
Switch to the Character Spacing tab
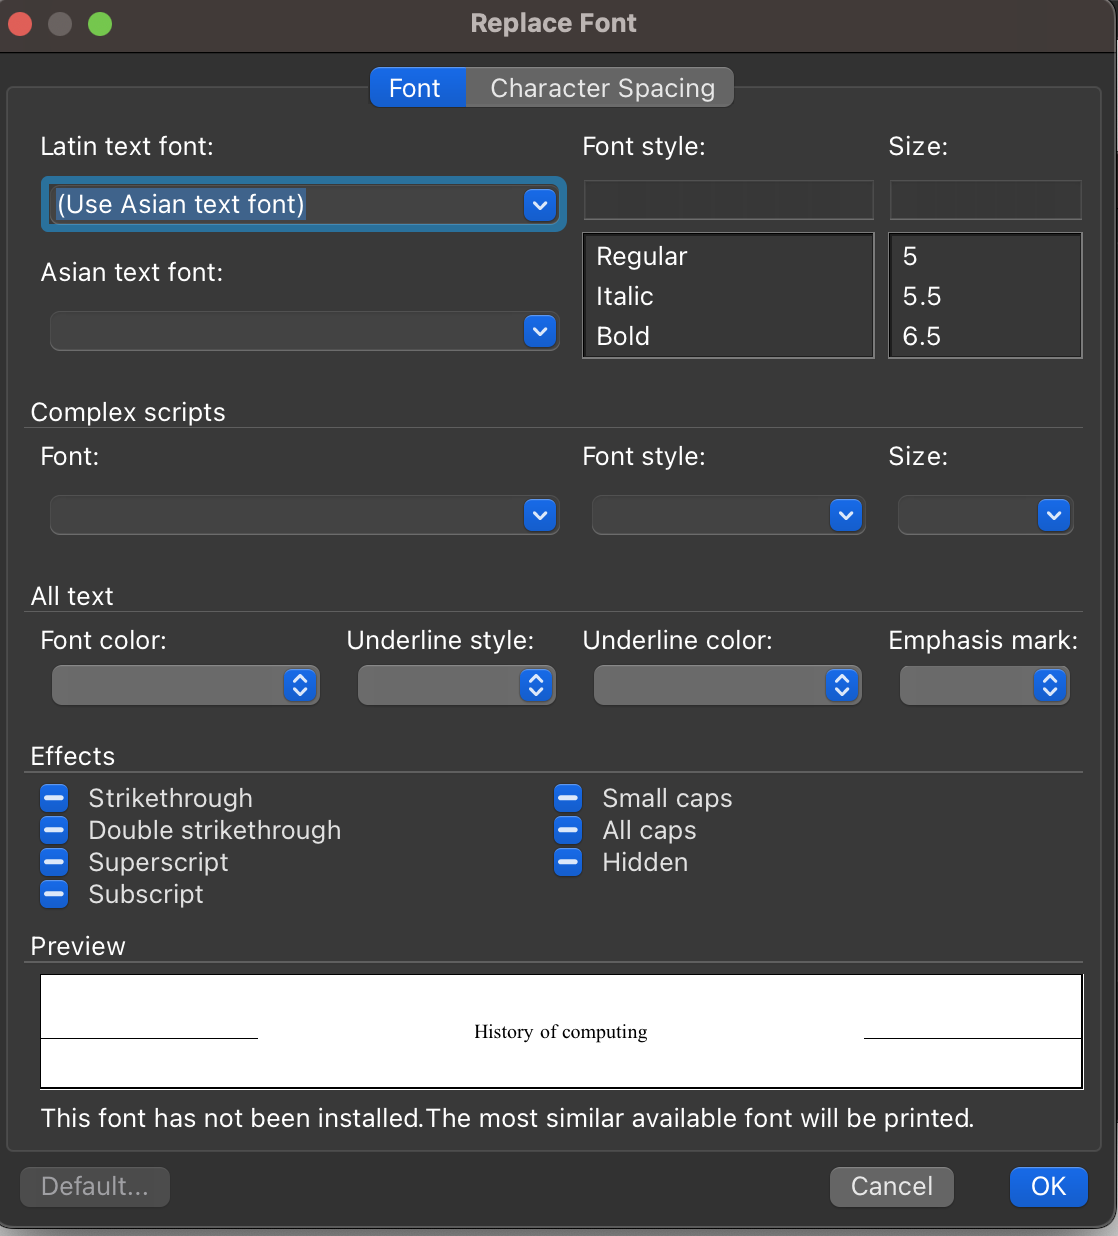pos(602,88)
